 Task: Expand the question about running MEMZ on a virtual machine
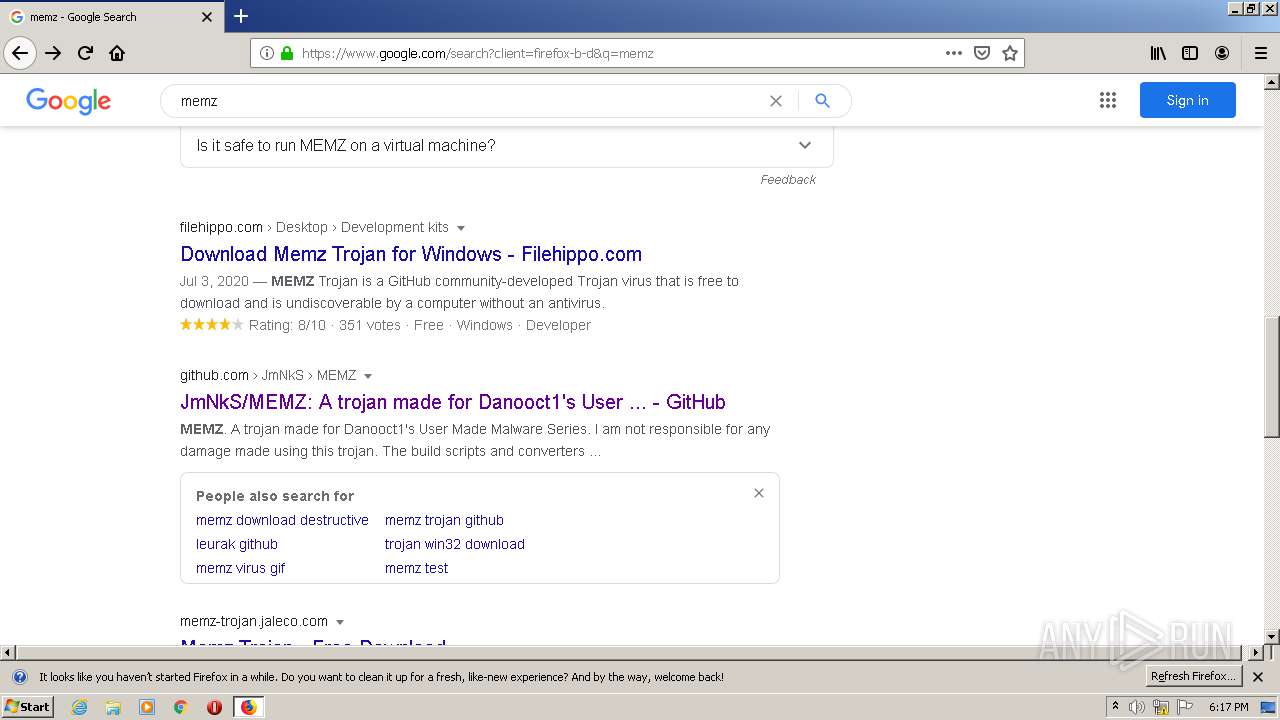507,146
